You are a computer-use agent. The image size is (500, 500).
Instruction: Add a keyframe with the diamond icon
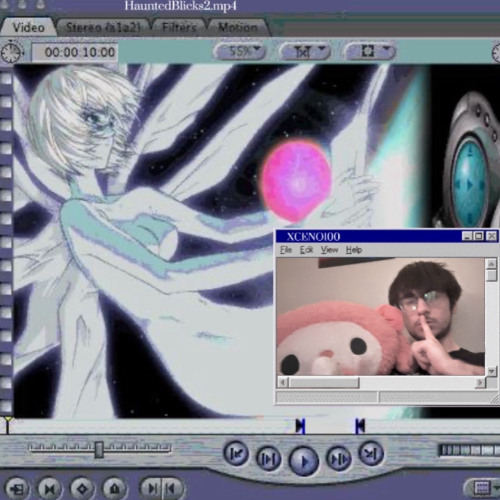point(82,489)
